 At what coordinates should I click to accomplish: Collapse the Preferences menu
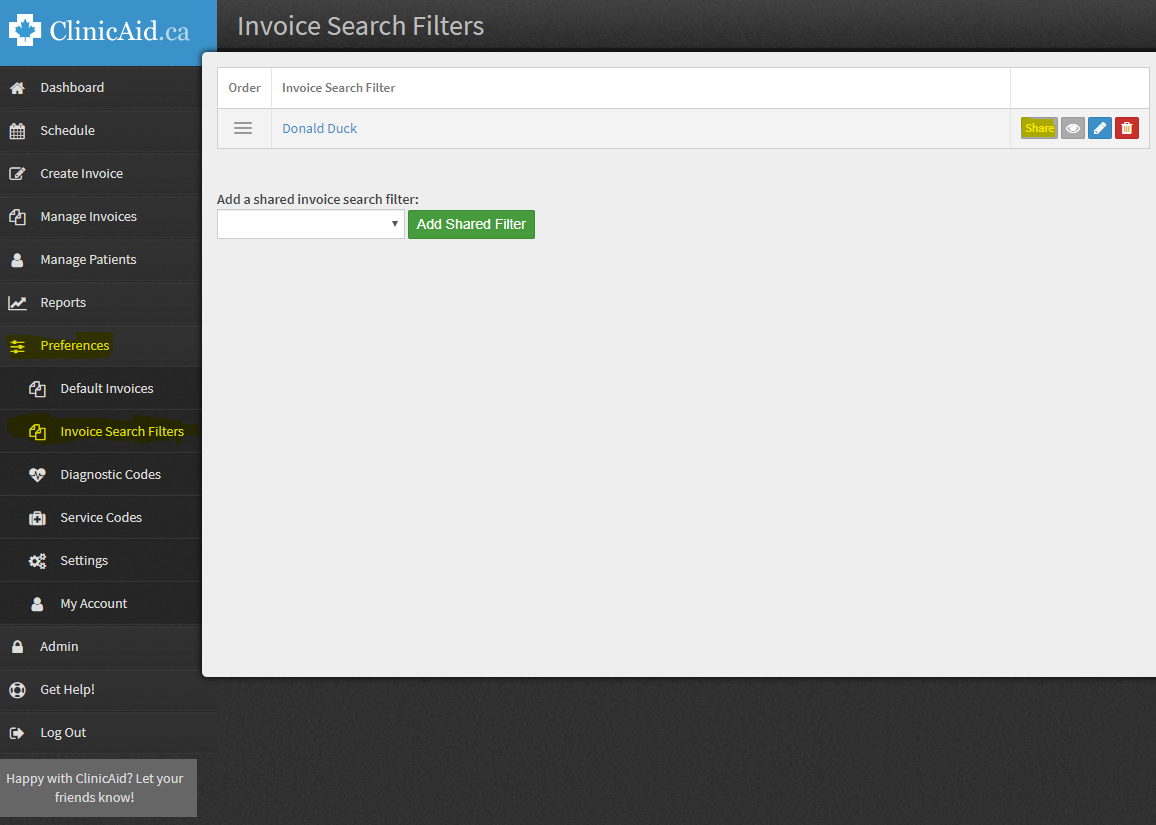pos(101,346)
